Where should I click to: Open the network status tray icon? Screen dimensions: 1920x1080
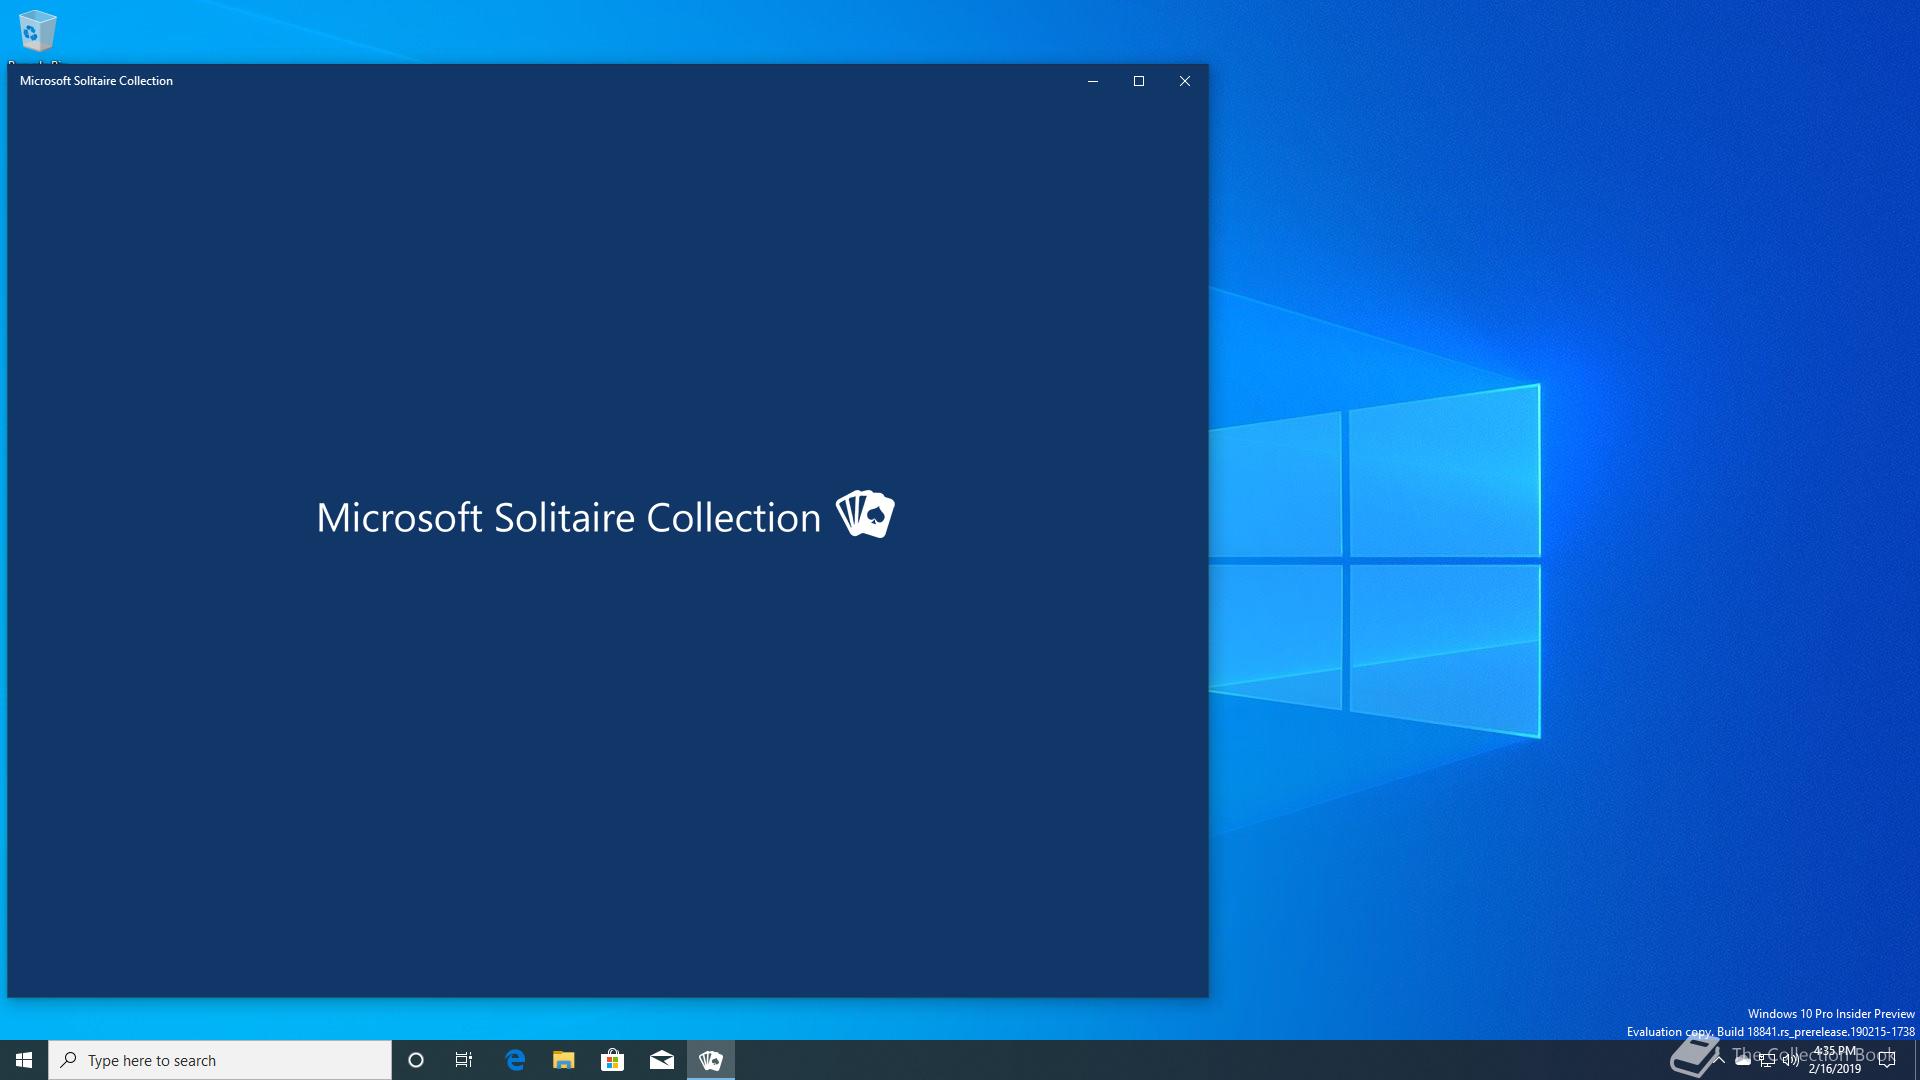(1767, 1060)
